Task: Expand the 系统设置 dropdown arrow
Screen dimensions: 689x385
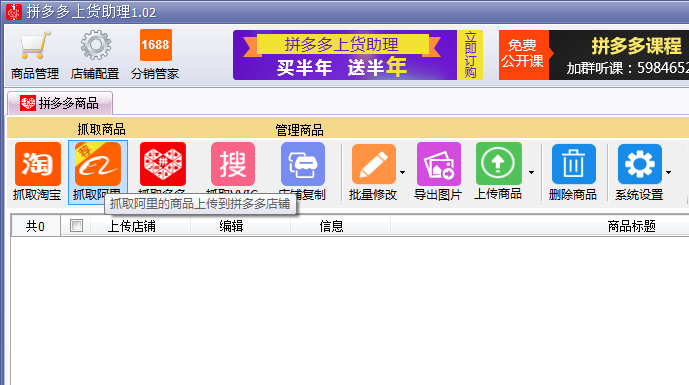Action: [668, 172]
